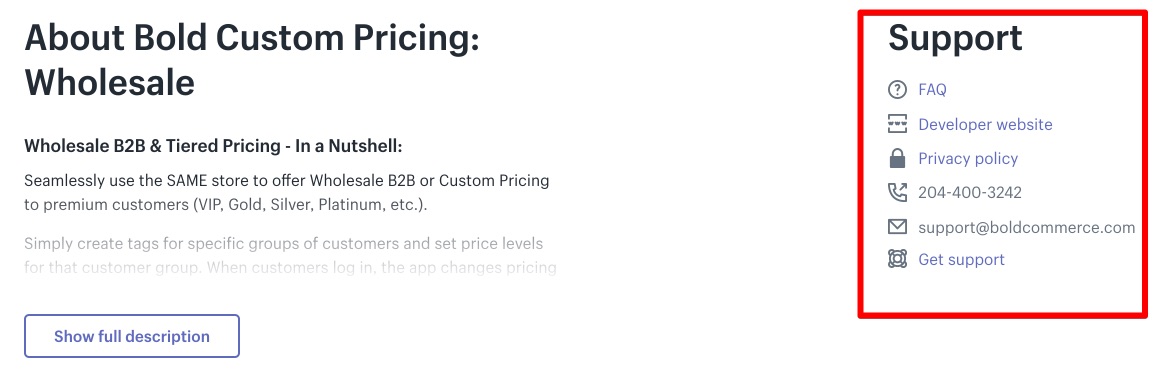
Task: Click the Wholesale B2B & Tiered Pricing subheading
Action: 213,146
